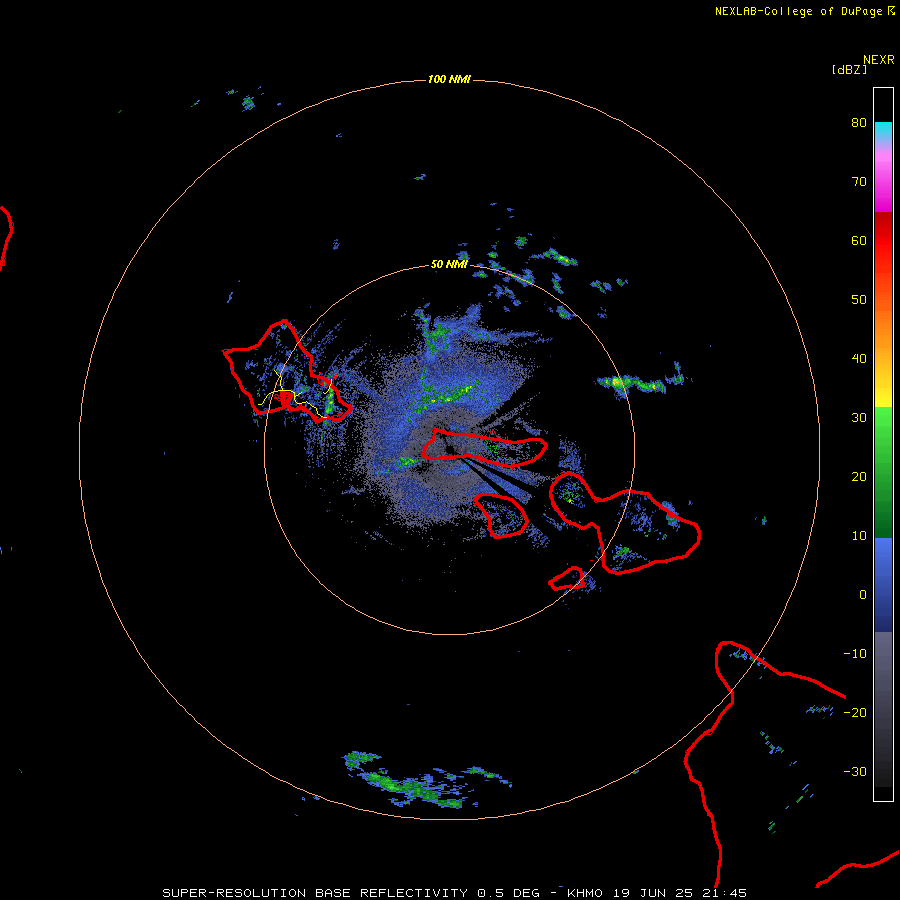Click the 50 NMI range ring label
Viewport: 900px width, 900px height.
click(x=449, y=265)
